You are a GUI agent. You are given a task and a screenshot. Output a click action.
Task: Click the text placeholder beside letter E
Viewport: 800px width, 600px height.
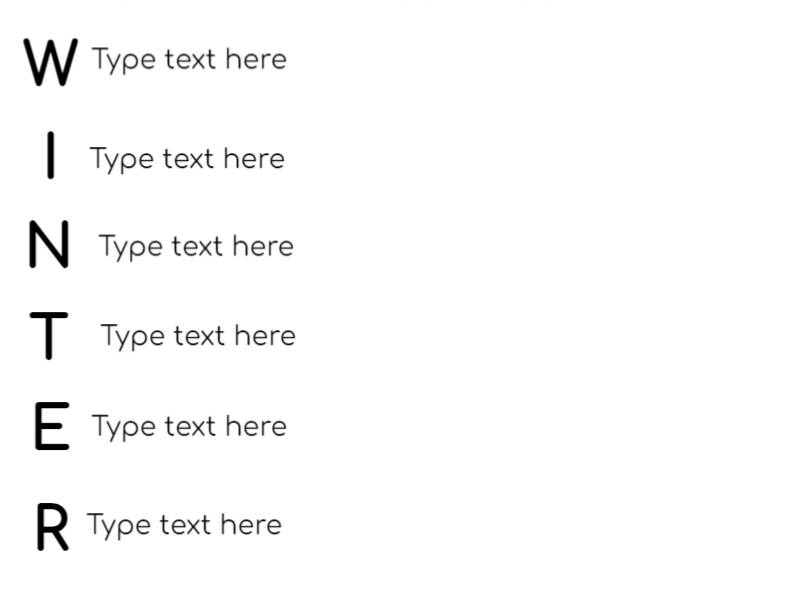click(189, 427)
